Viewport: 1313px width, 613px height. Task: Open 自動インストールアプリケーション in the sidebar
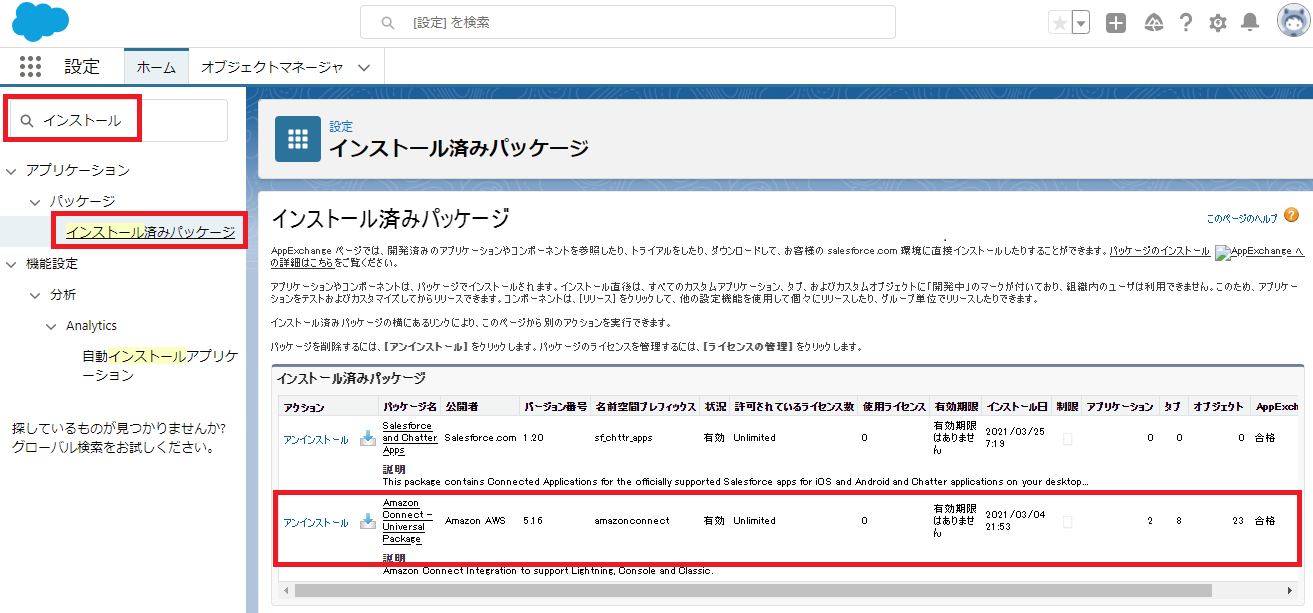pyautogui.click(x=158, y=365)
